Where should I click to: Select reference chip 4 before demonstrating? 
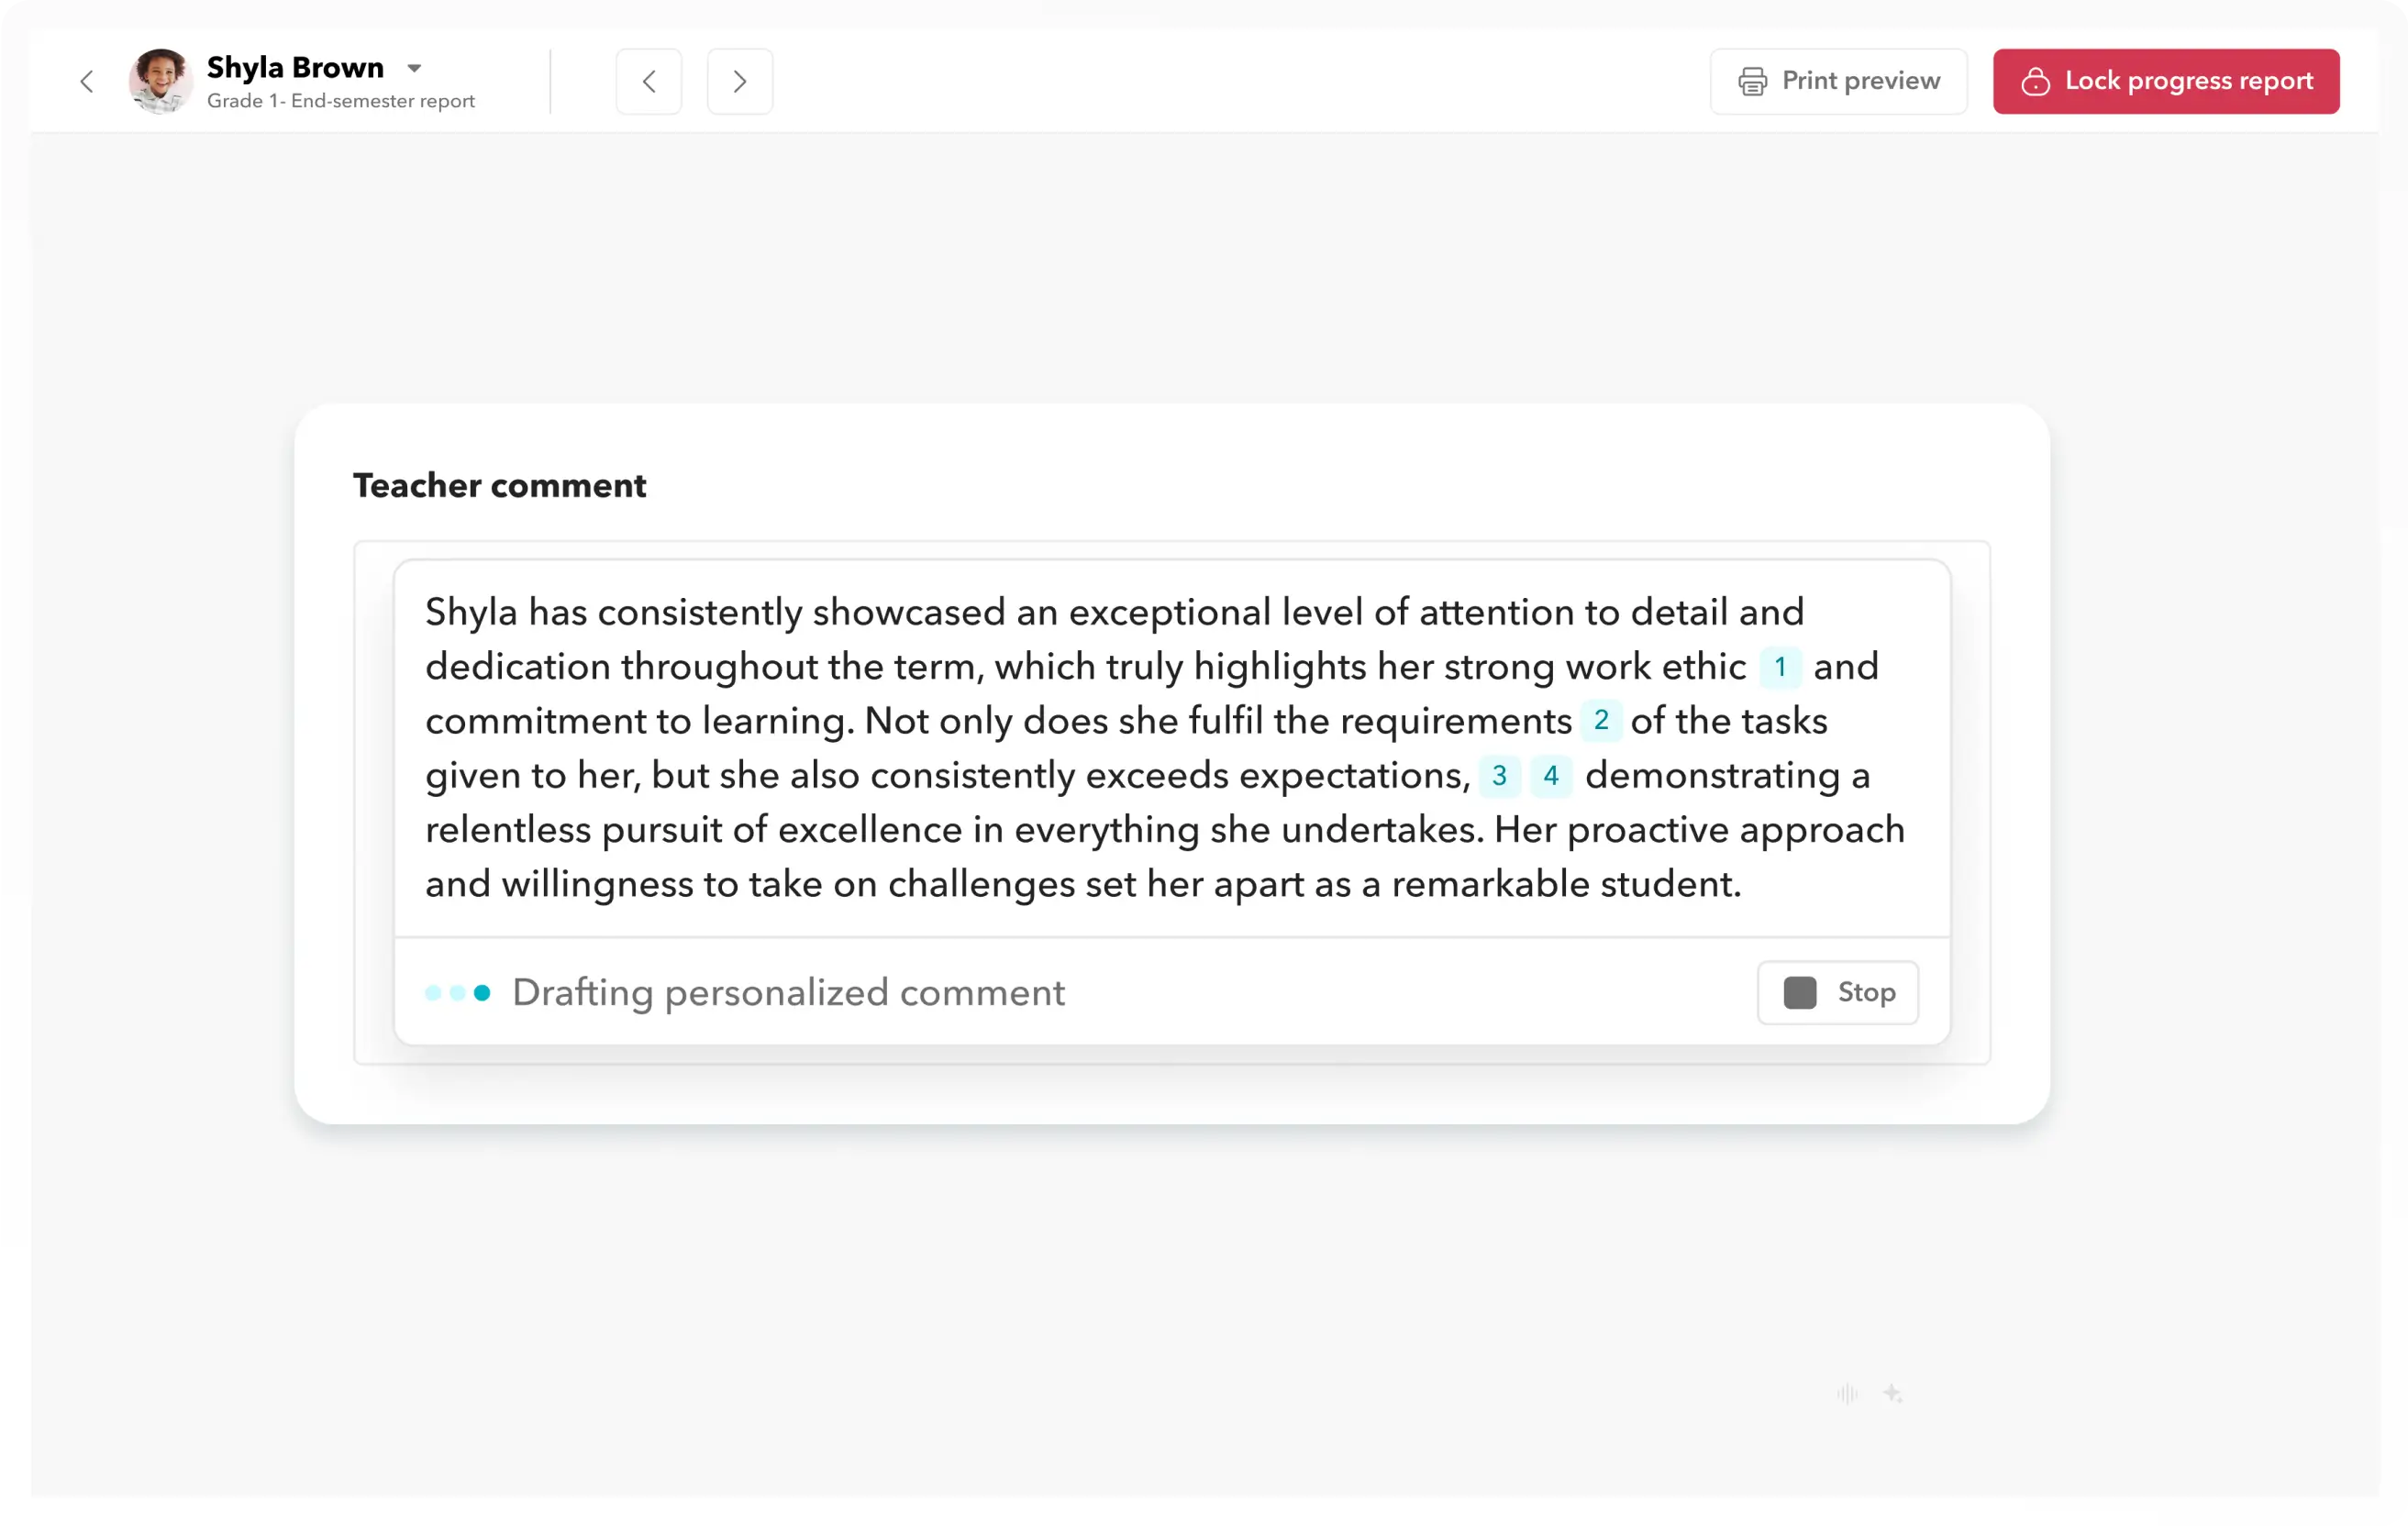(x=1551, y=775)
